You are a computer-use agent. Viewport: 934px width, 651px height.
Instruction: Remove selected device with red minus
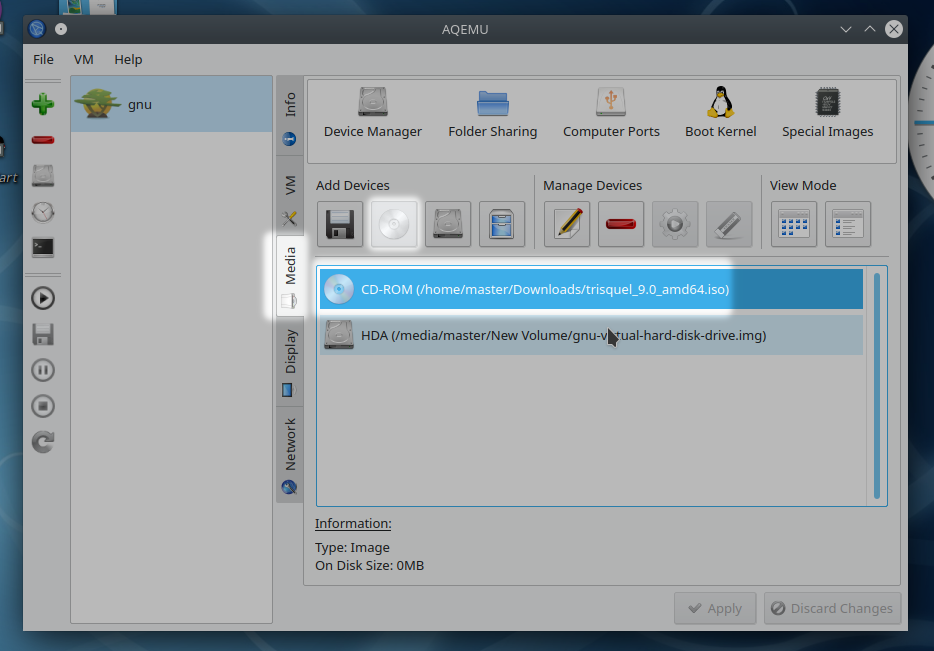point(621,225)
